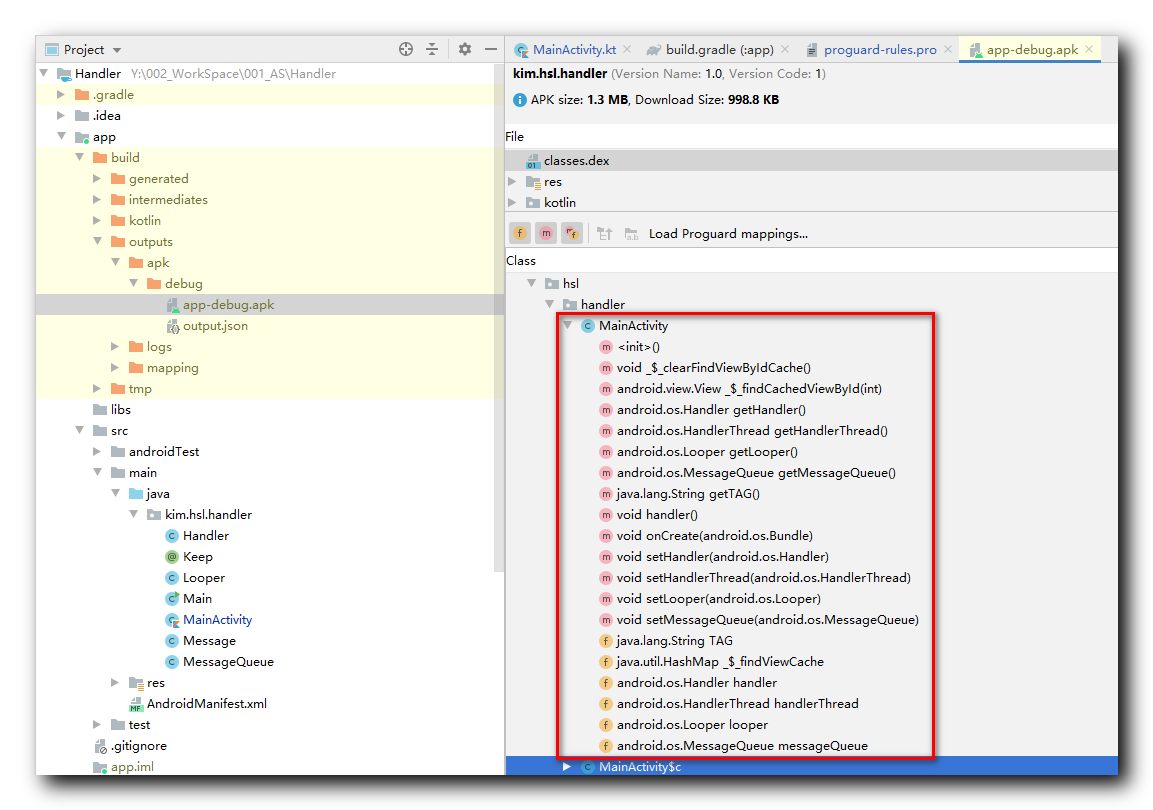
Task: Collapse the build folder in Project tree
Action: point(79,157)
